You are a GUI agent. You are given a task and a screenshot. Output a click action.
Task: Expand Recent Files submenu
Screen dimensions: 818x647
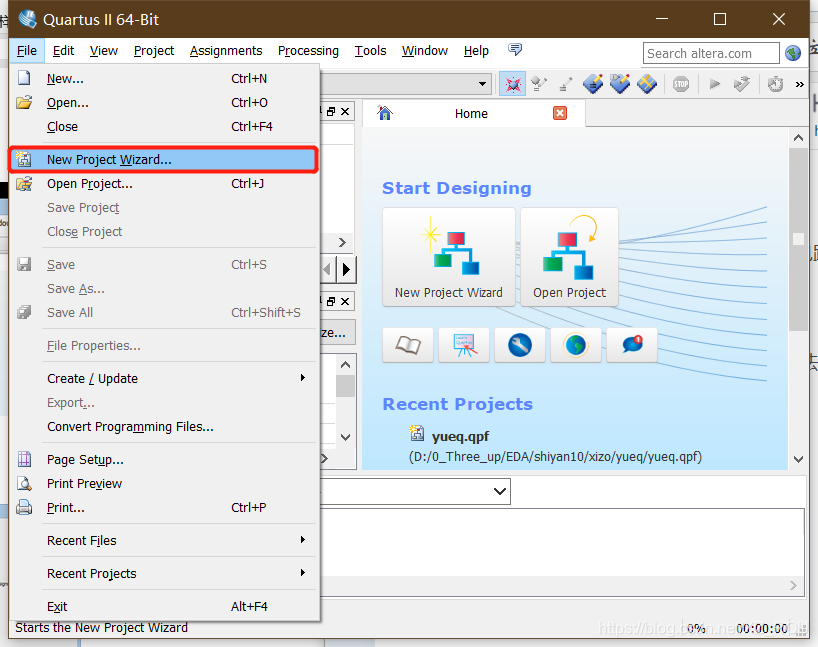(163, 541)
